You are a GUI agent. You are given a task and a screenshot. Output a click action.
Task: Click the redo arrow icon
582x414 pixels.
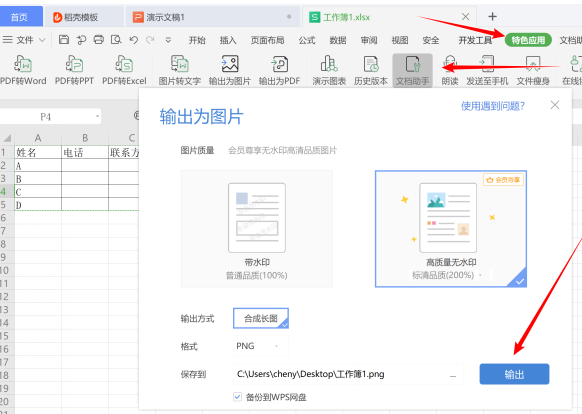click(150, 39)
